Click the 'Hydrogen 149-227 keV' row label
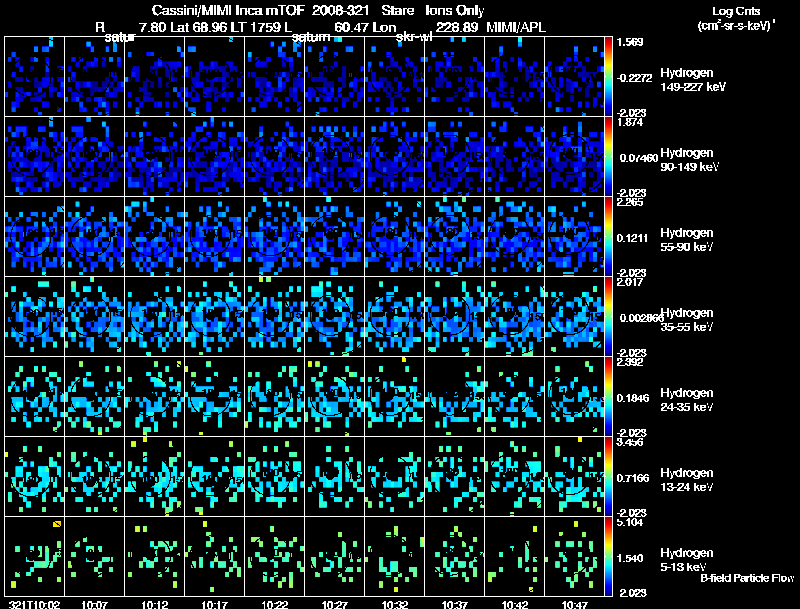Image resolution: width=800 pixels, height=609 pixels. pyautogui.click(x=693, y=80)
